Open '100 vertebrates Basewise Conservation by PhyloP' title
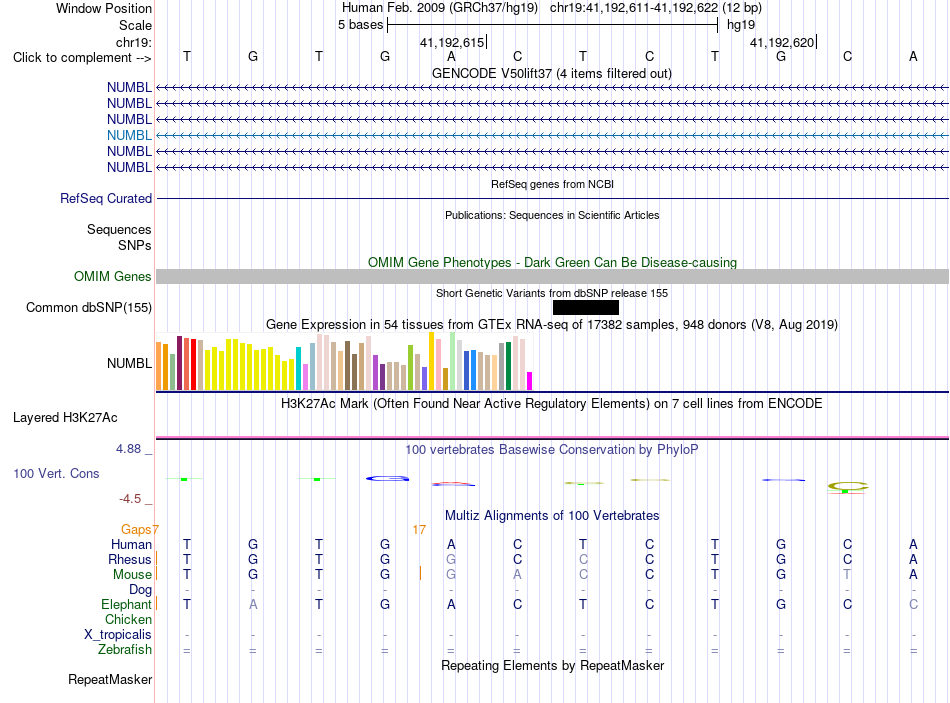 point(552,450)
